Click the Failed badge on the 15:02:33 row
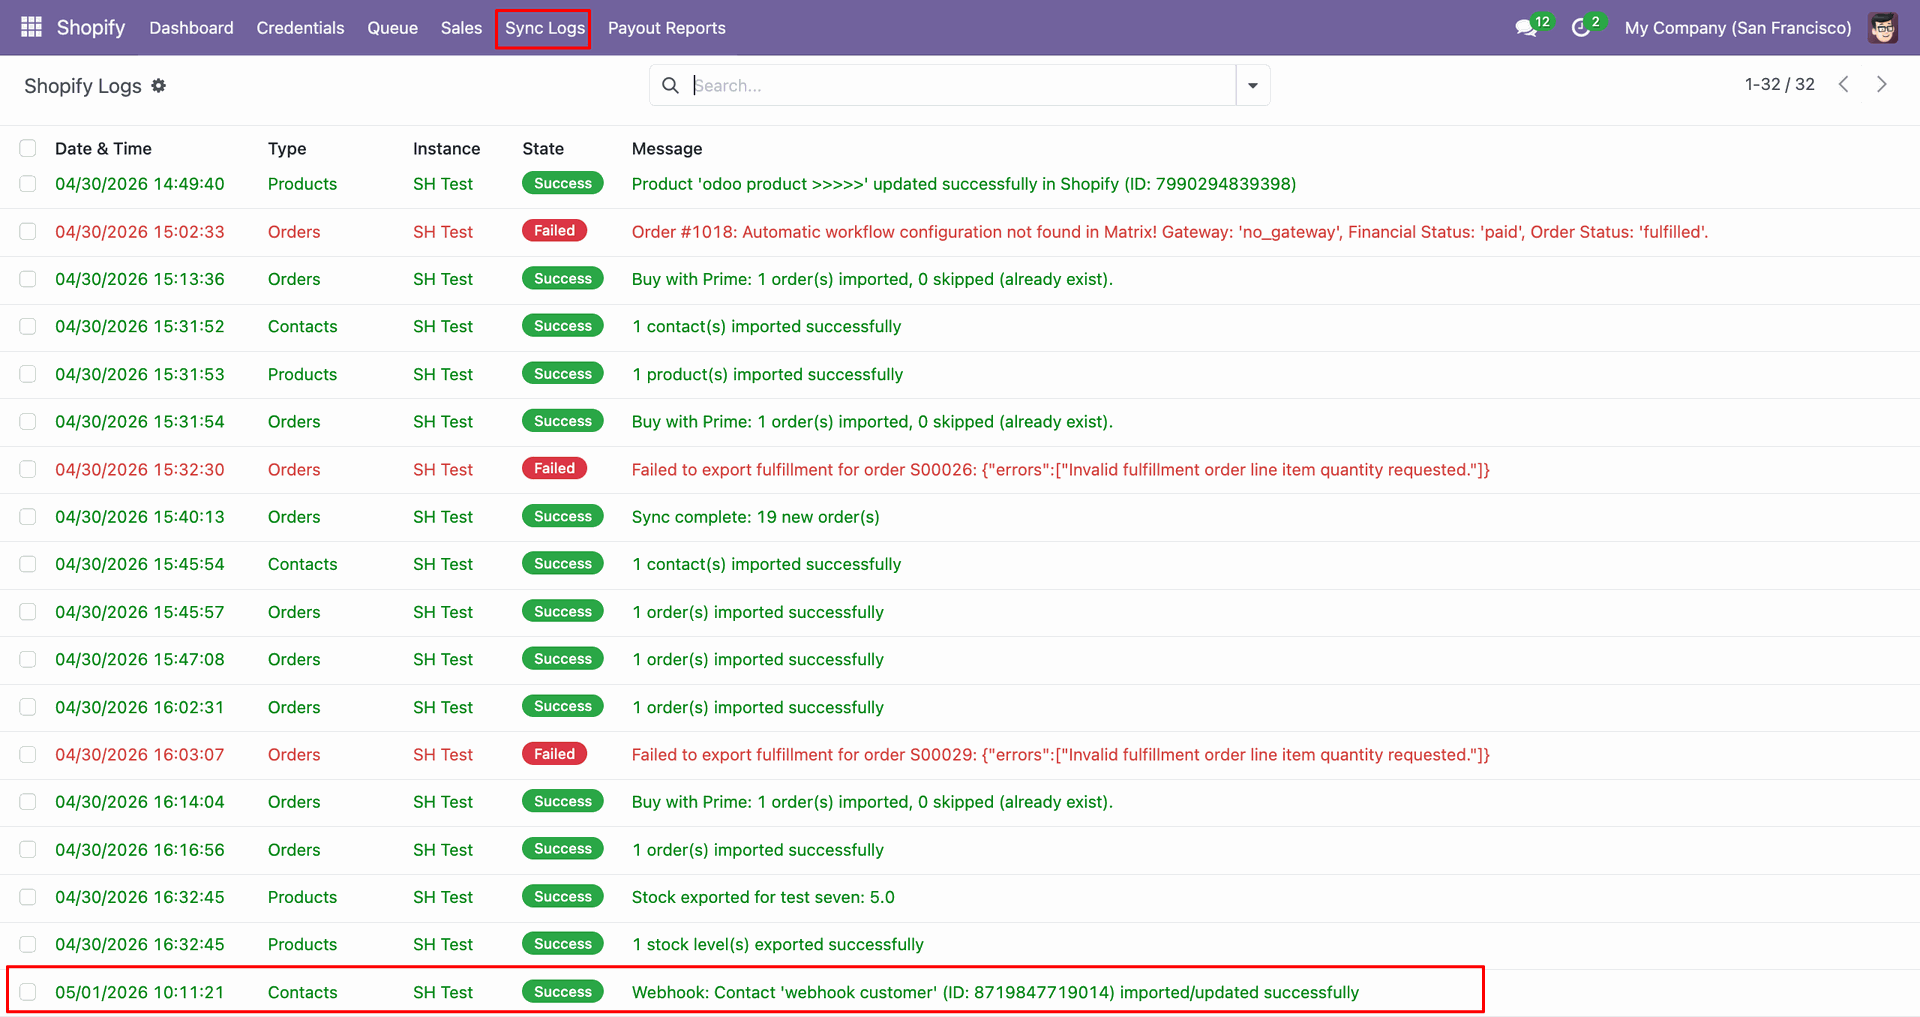 click(554, 231)
